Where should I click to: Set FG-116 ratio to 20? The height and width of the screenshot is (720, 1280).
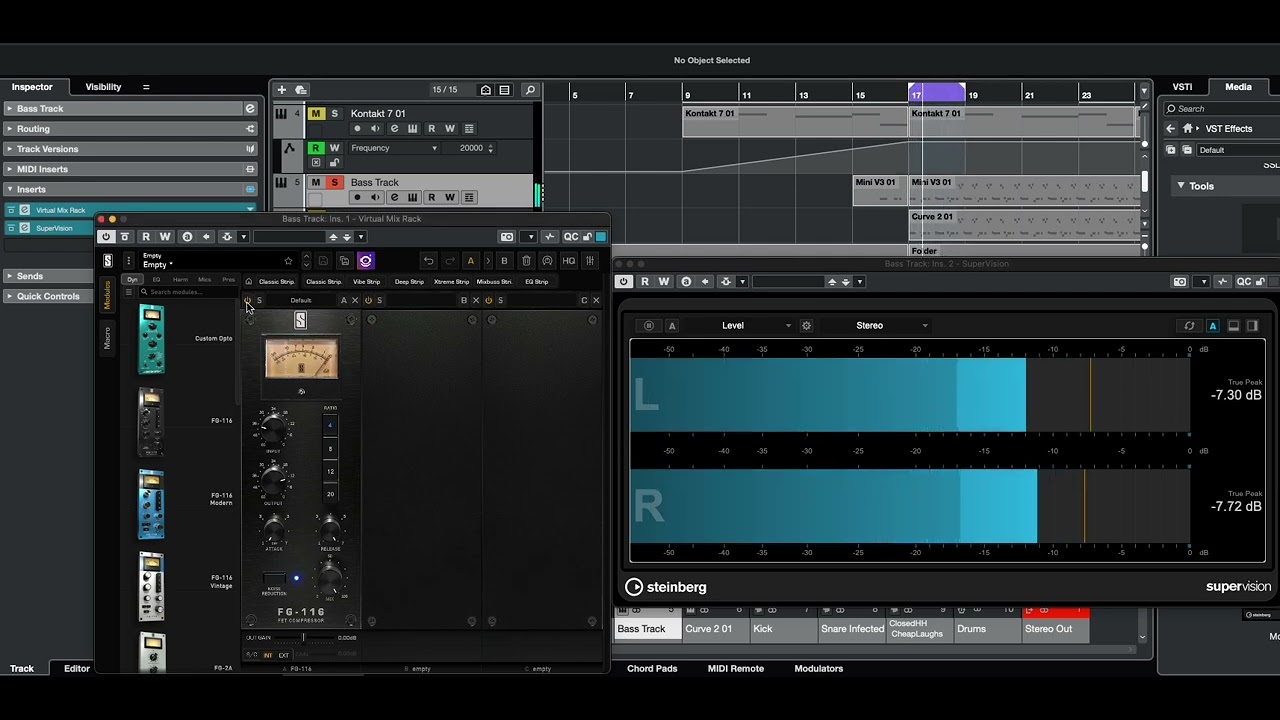point(330,494)
